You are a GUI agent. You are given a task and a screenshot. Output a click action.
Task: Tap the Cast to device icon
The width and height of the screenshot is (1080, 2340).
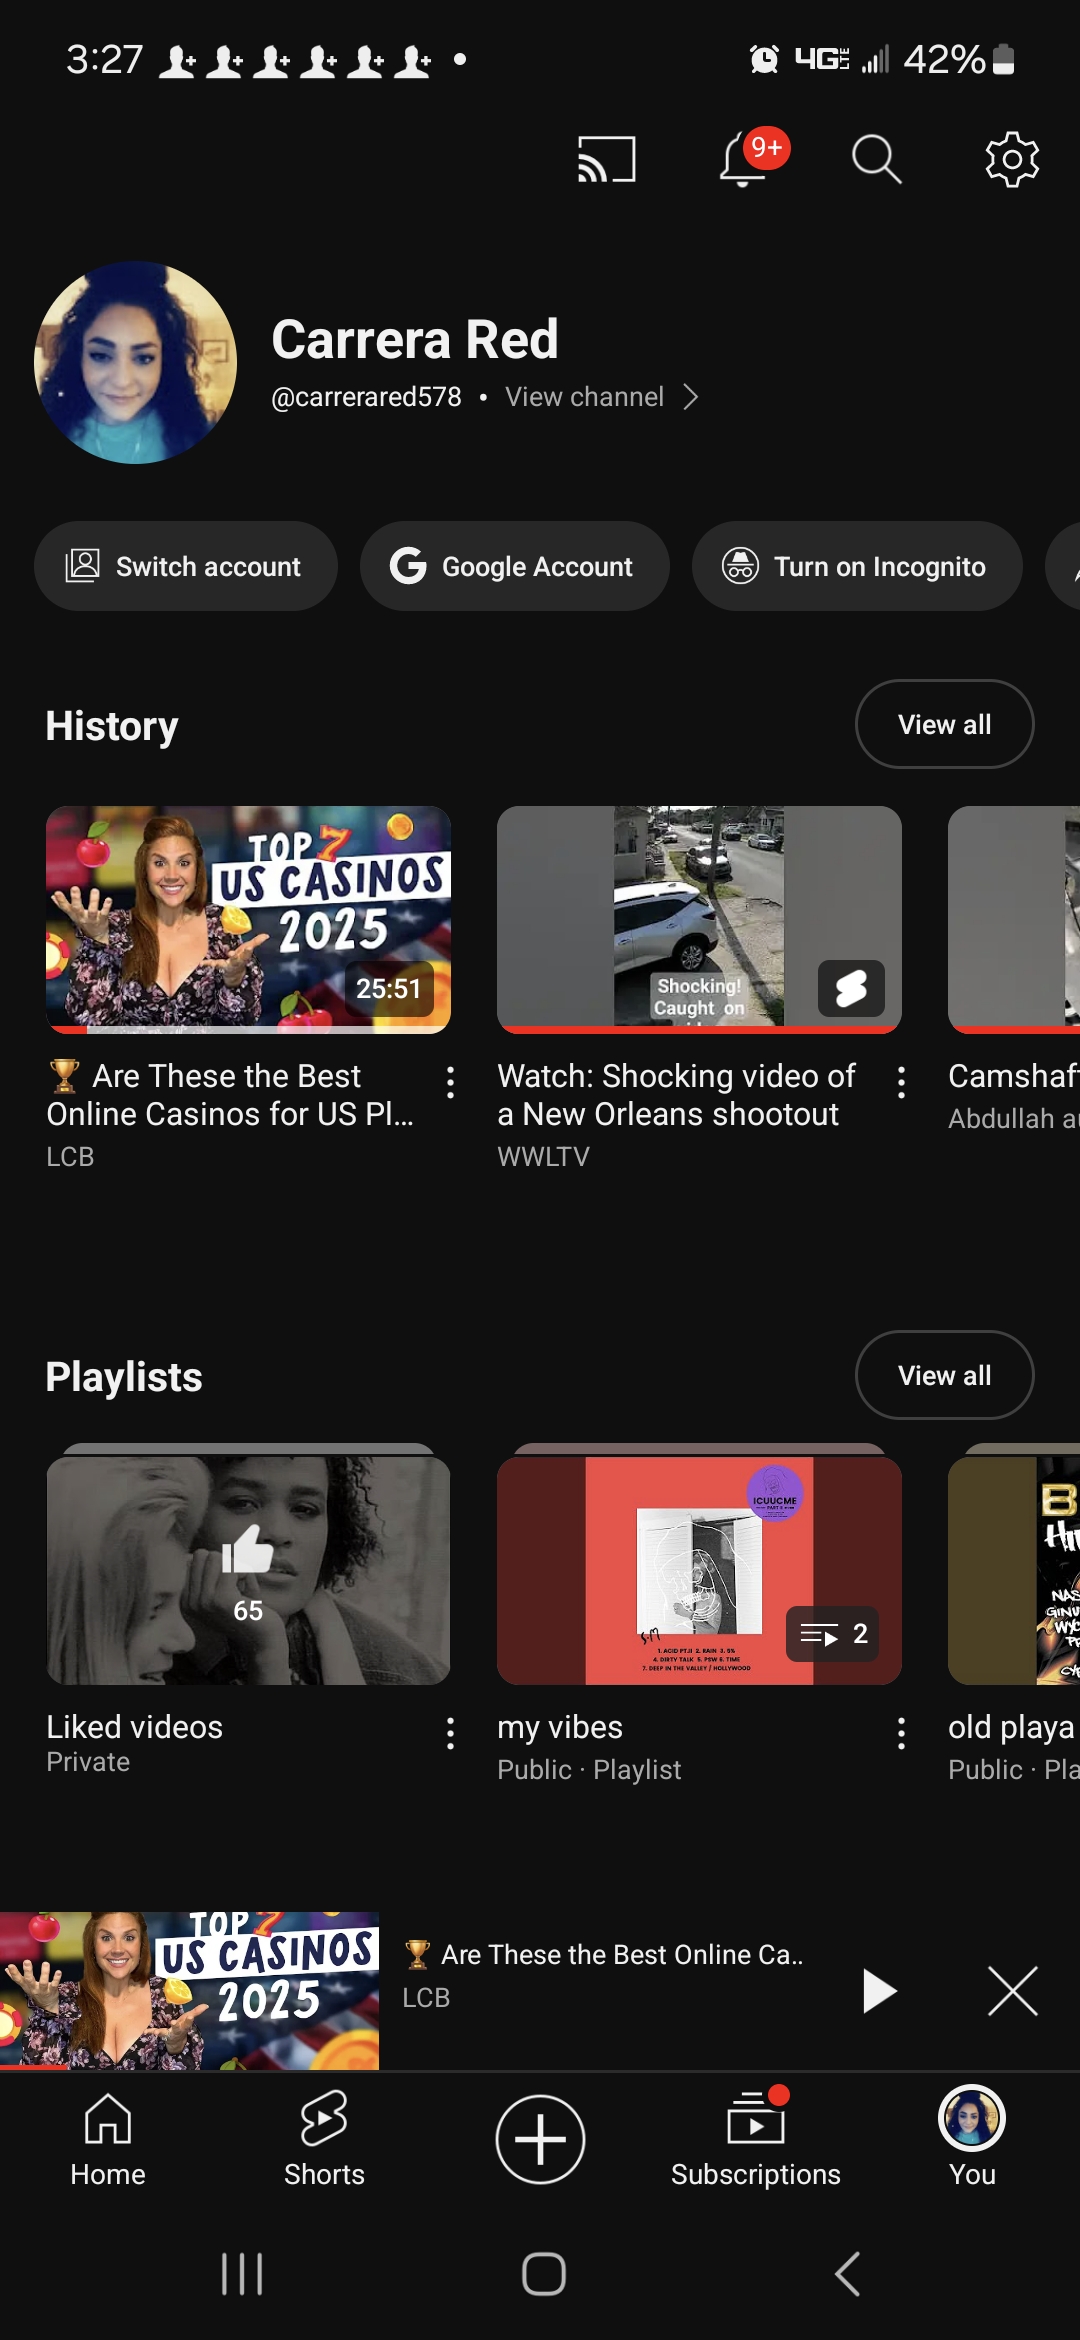(x=606, y=159)
